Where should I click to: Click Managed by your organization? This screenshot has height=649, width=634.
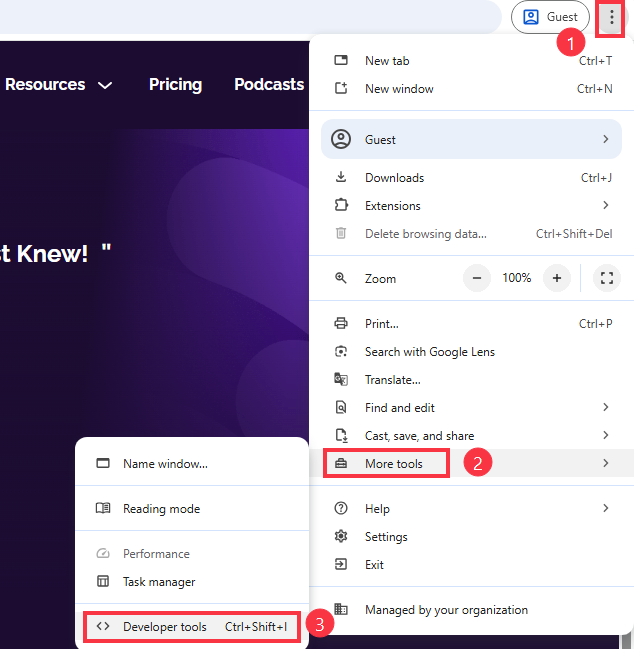(x=472, y=610)
